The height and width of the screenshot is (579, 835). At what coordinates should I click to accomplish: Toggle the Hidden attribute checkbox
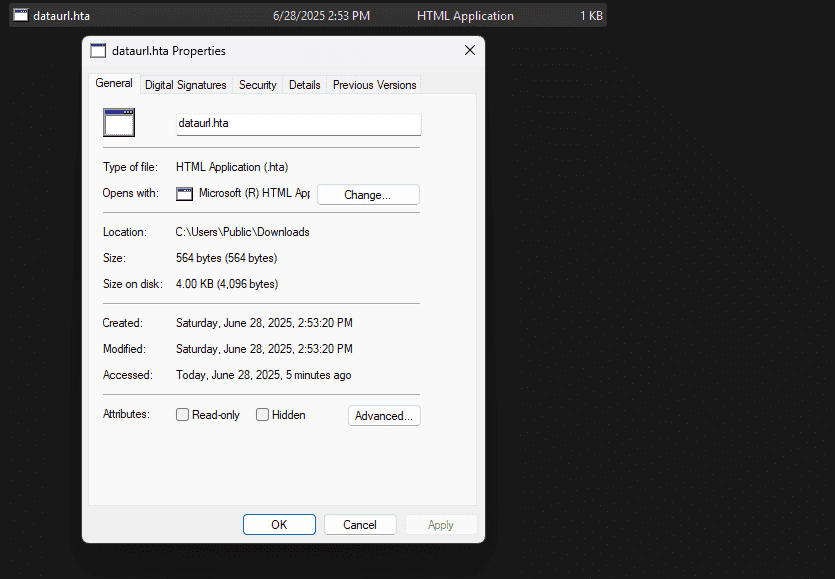click(x=262, y=414)
